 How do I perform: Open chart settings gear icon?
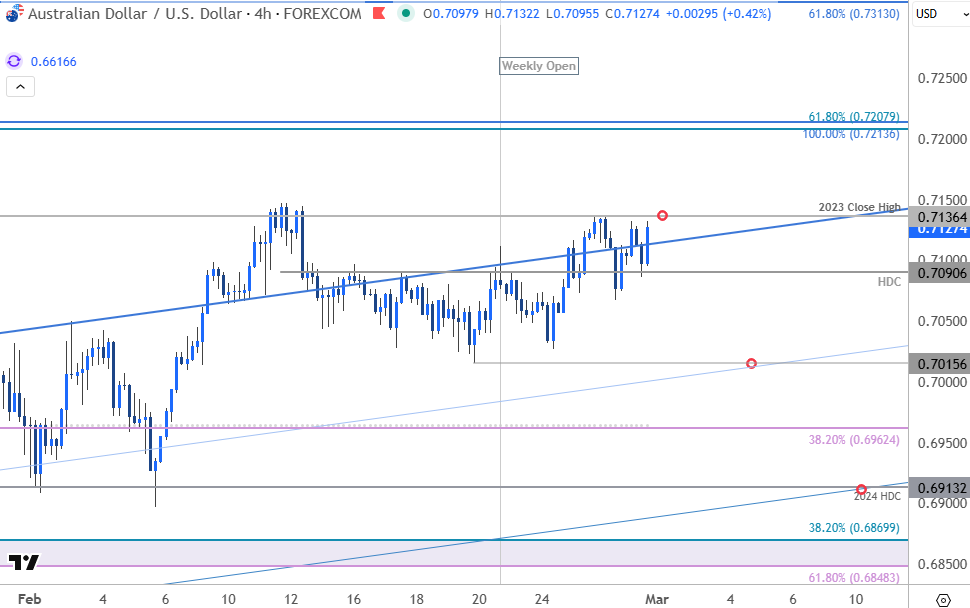tap(943, 599)
